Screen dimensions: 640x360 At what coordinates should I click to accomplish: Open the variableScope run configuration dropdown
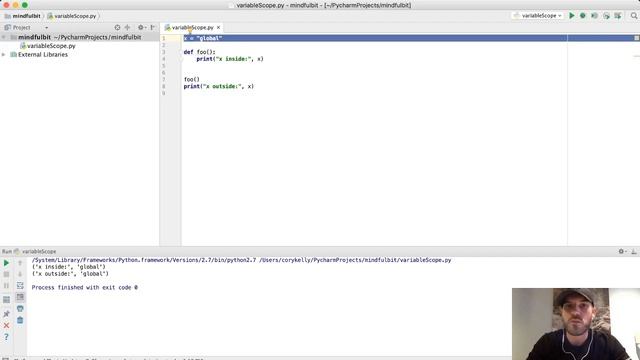[538, 16]
